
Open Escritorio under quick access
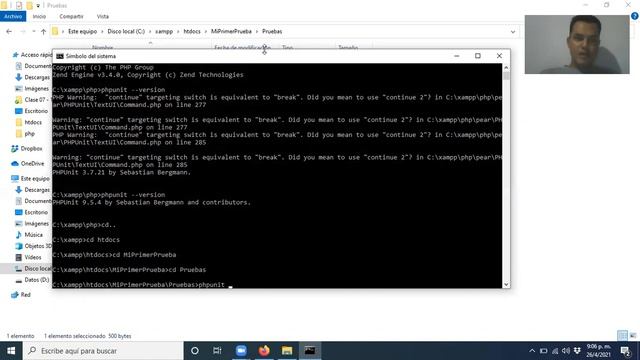tap(31, 111)
